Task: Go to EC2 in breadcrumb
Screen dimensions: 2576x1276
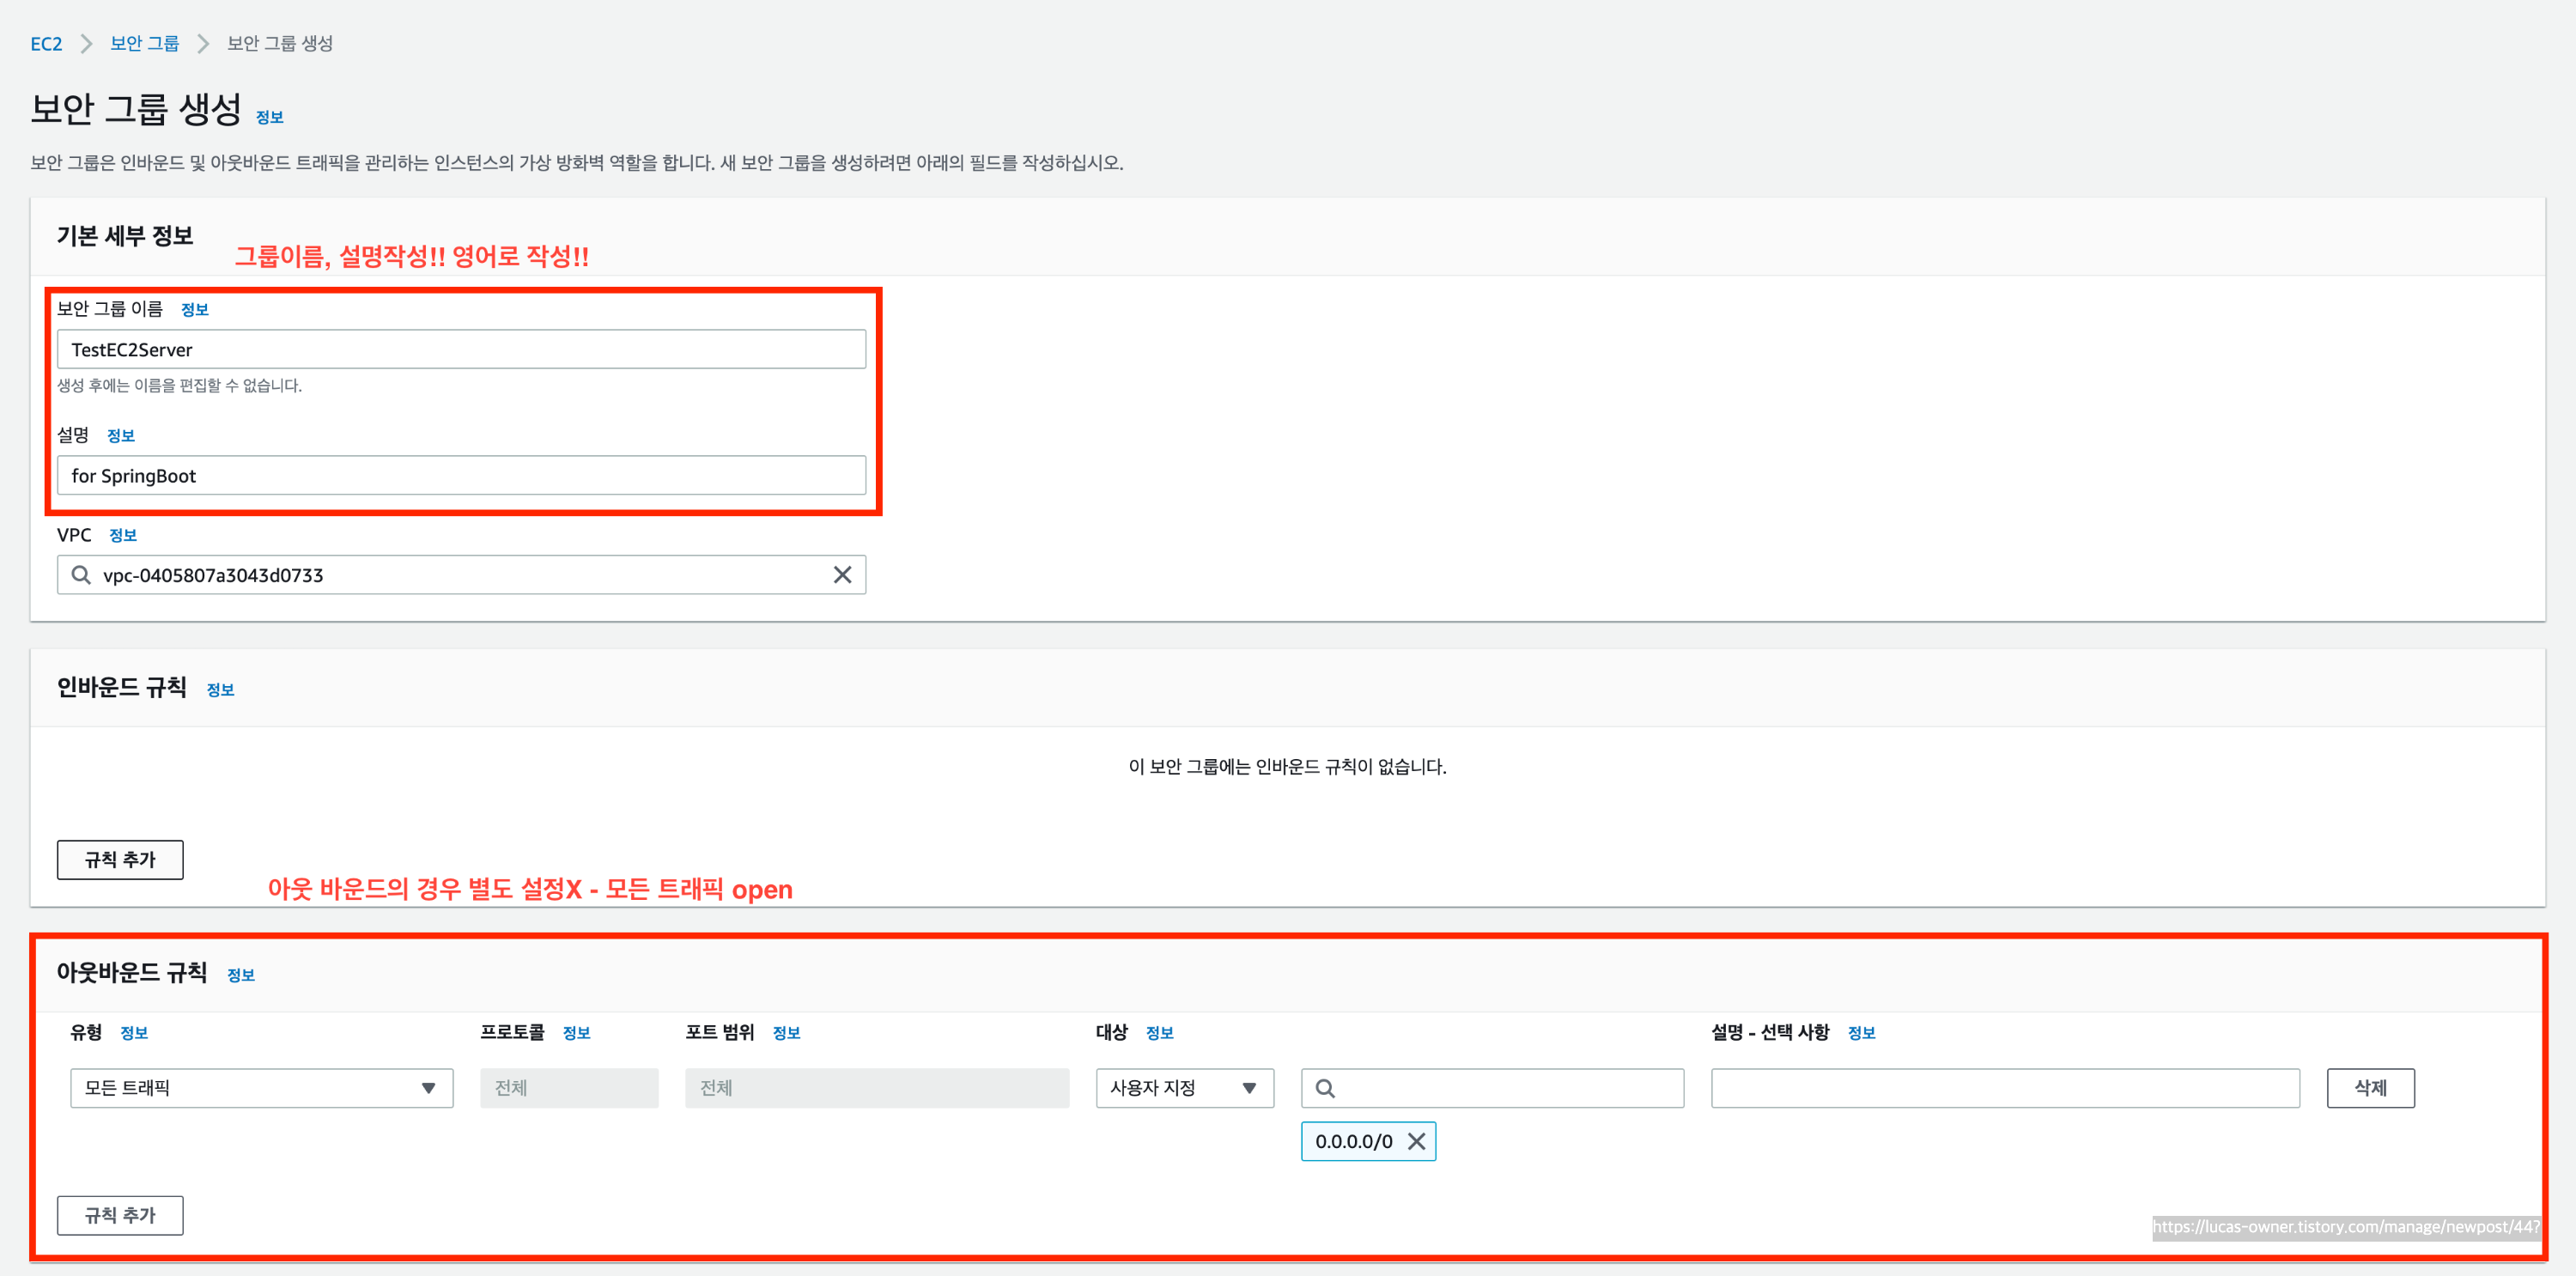Action: (46, 43)
